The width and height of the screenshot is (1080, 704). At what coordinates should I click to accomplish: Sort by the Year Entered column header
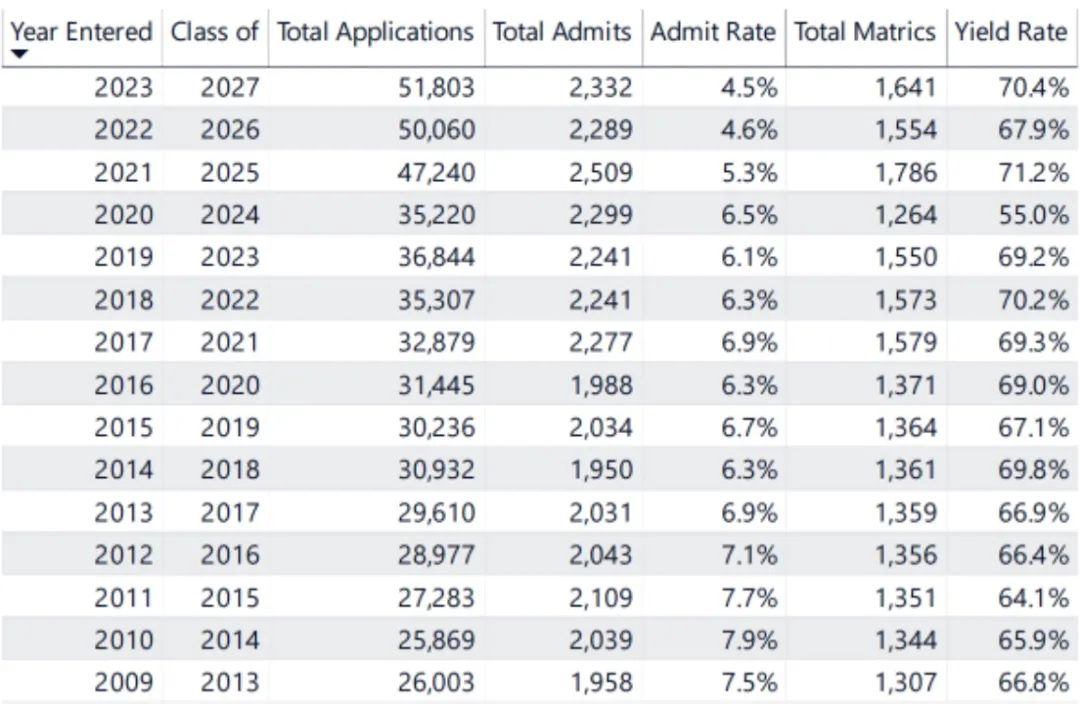click(x=81, y=32)
